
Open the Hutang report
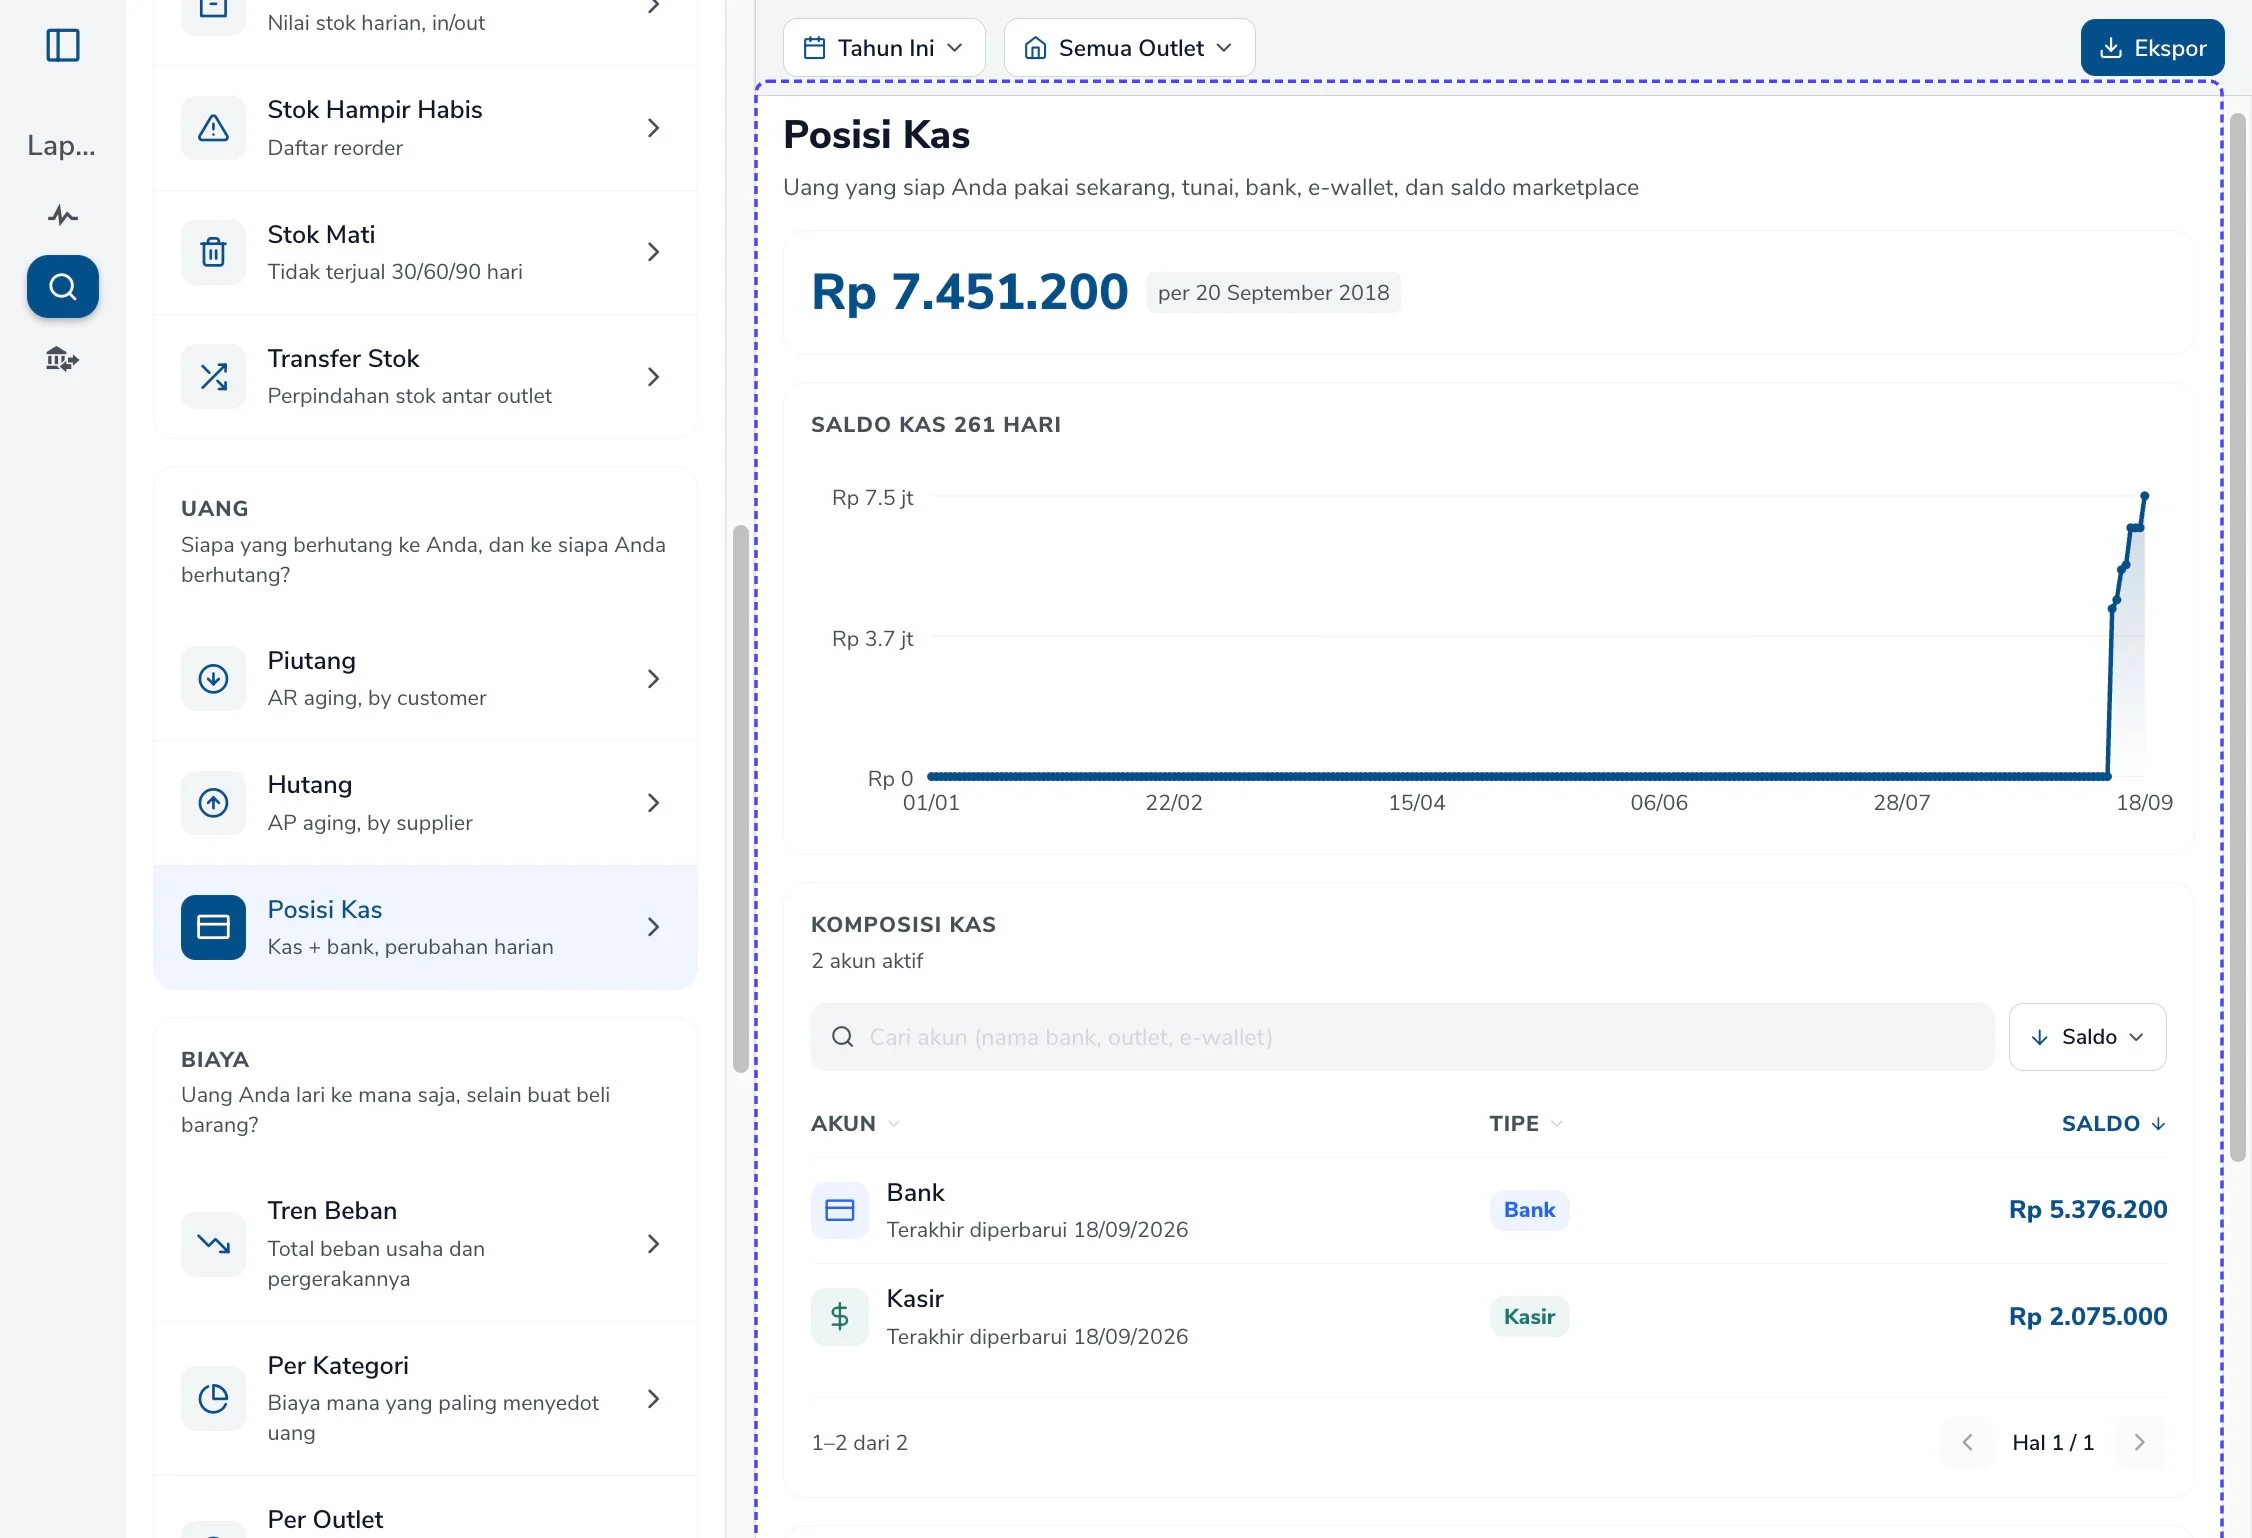(425, 803)
